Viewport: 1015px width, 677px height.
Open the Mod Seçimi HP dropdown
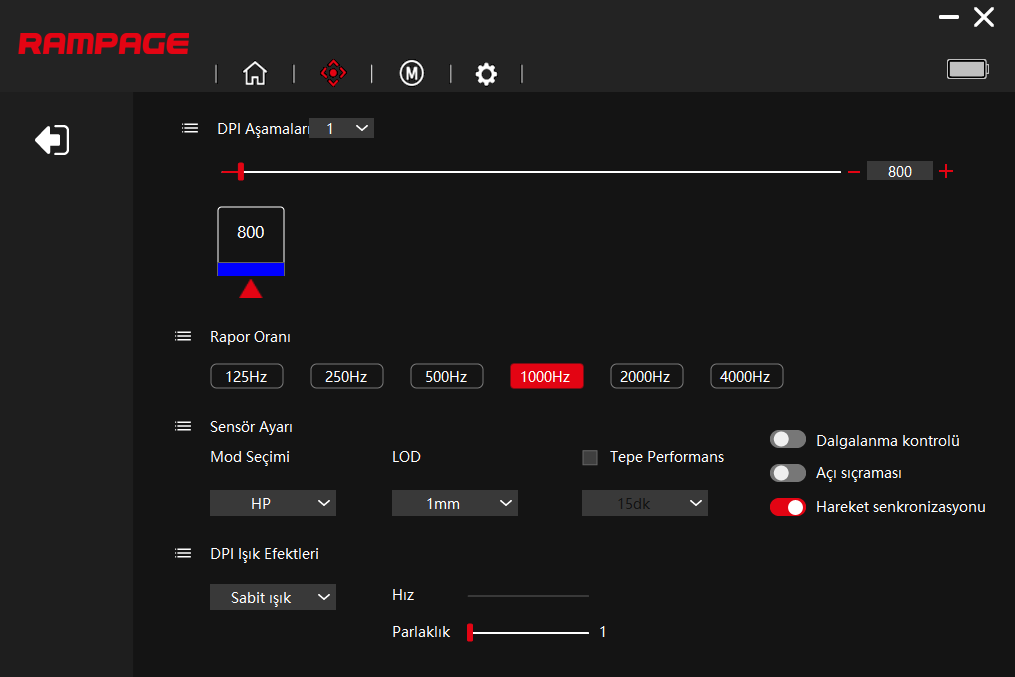point(273,503)
